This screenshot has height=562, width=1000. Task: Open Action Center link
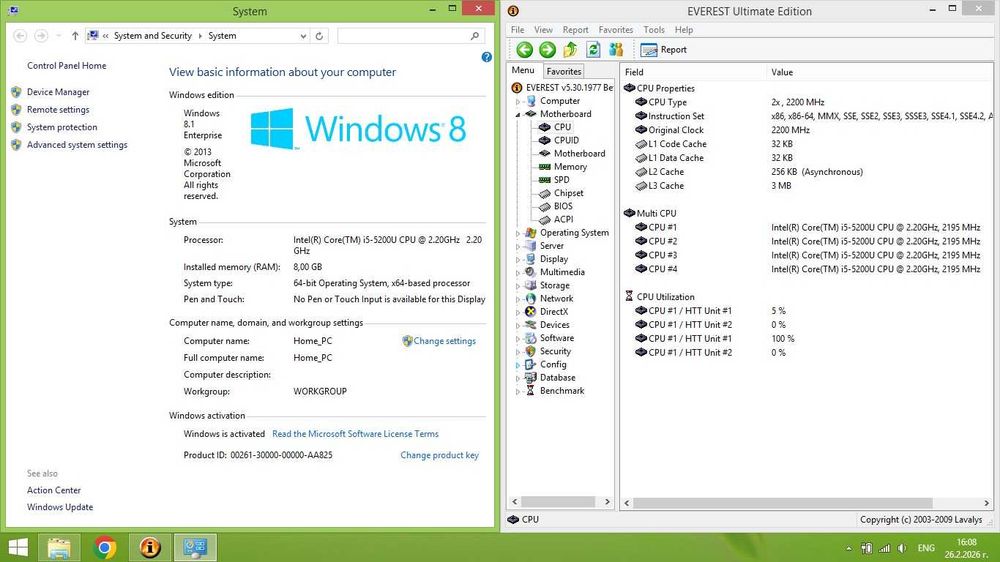tap(54, 491)
